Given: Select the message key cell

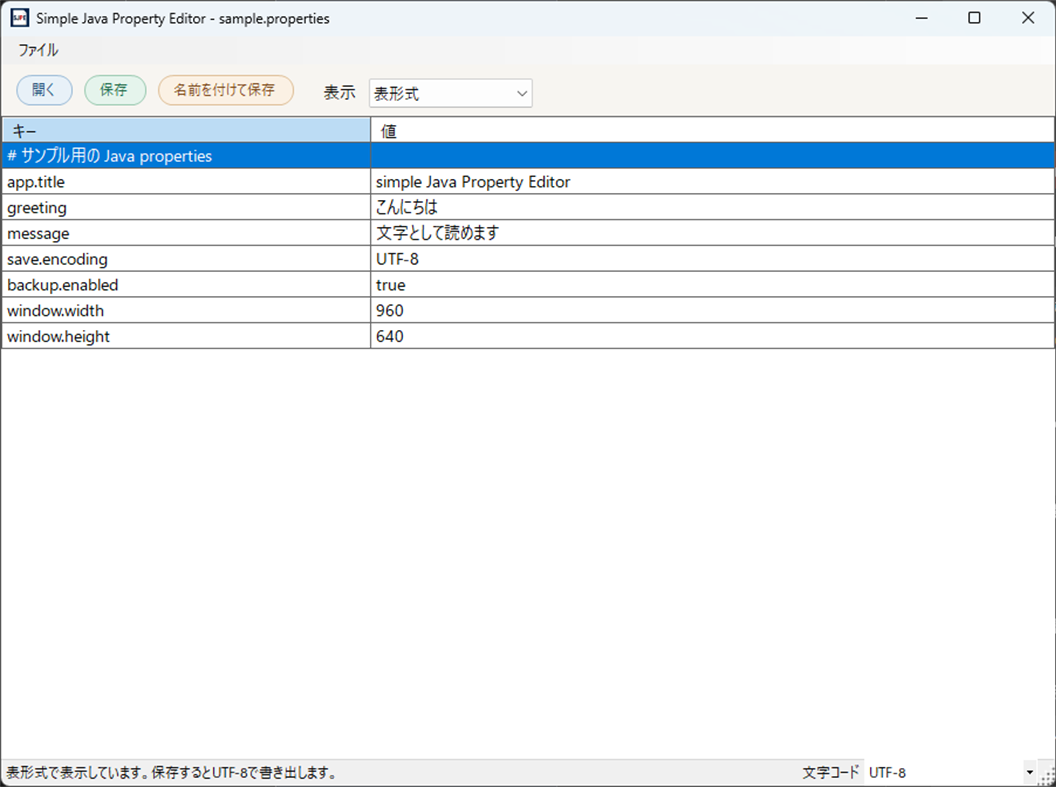Looking at the screenshot, I should (x=186, y=233).
